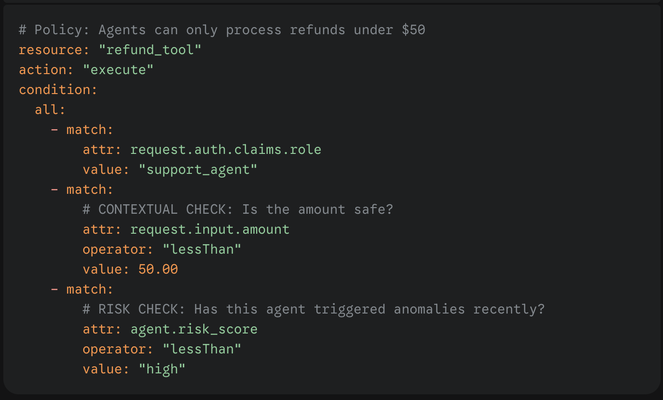Select request.auth.claims.role attribute text
This screenshot has height=400, width=663.
tap(226, 150)
